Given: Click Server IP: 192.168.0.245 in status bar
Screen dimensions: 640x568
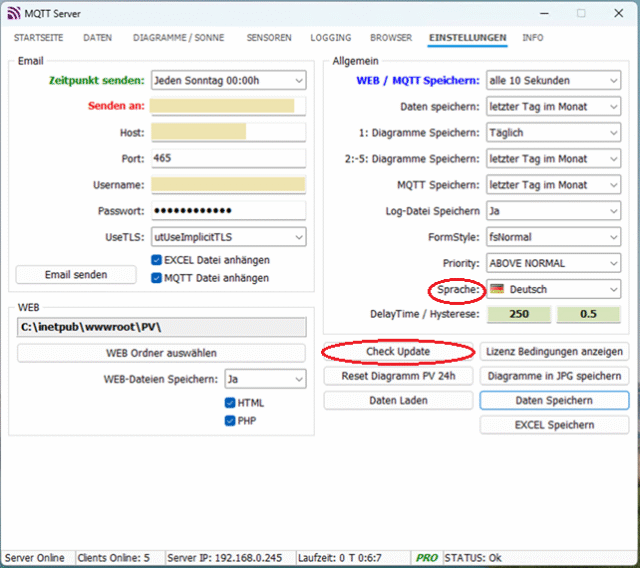Looking at the screenshot, I should pos(224,558).
